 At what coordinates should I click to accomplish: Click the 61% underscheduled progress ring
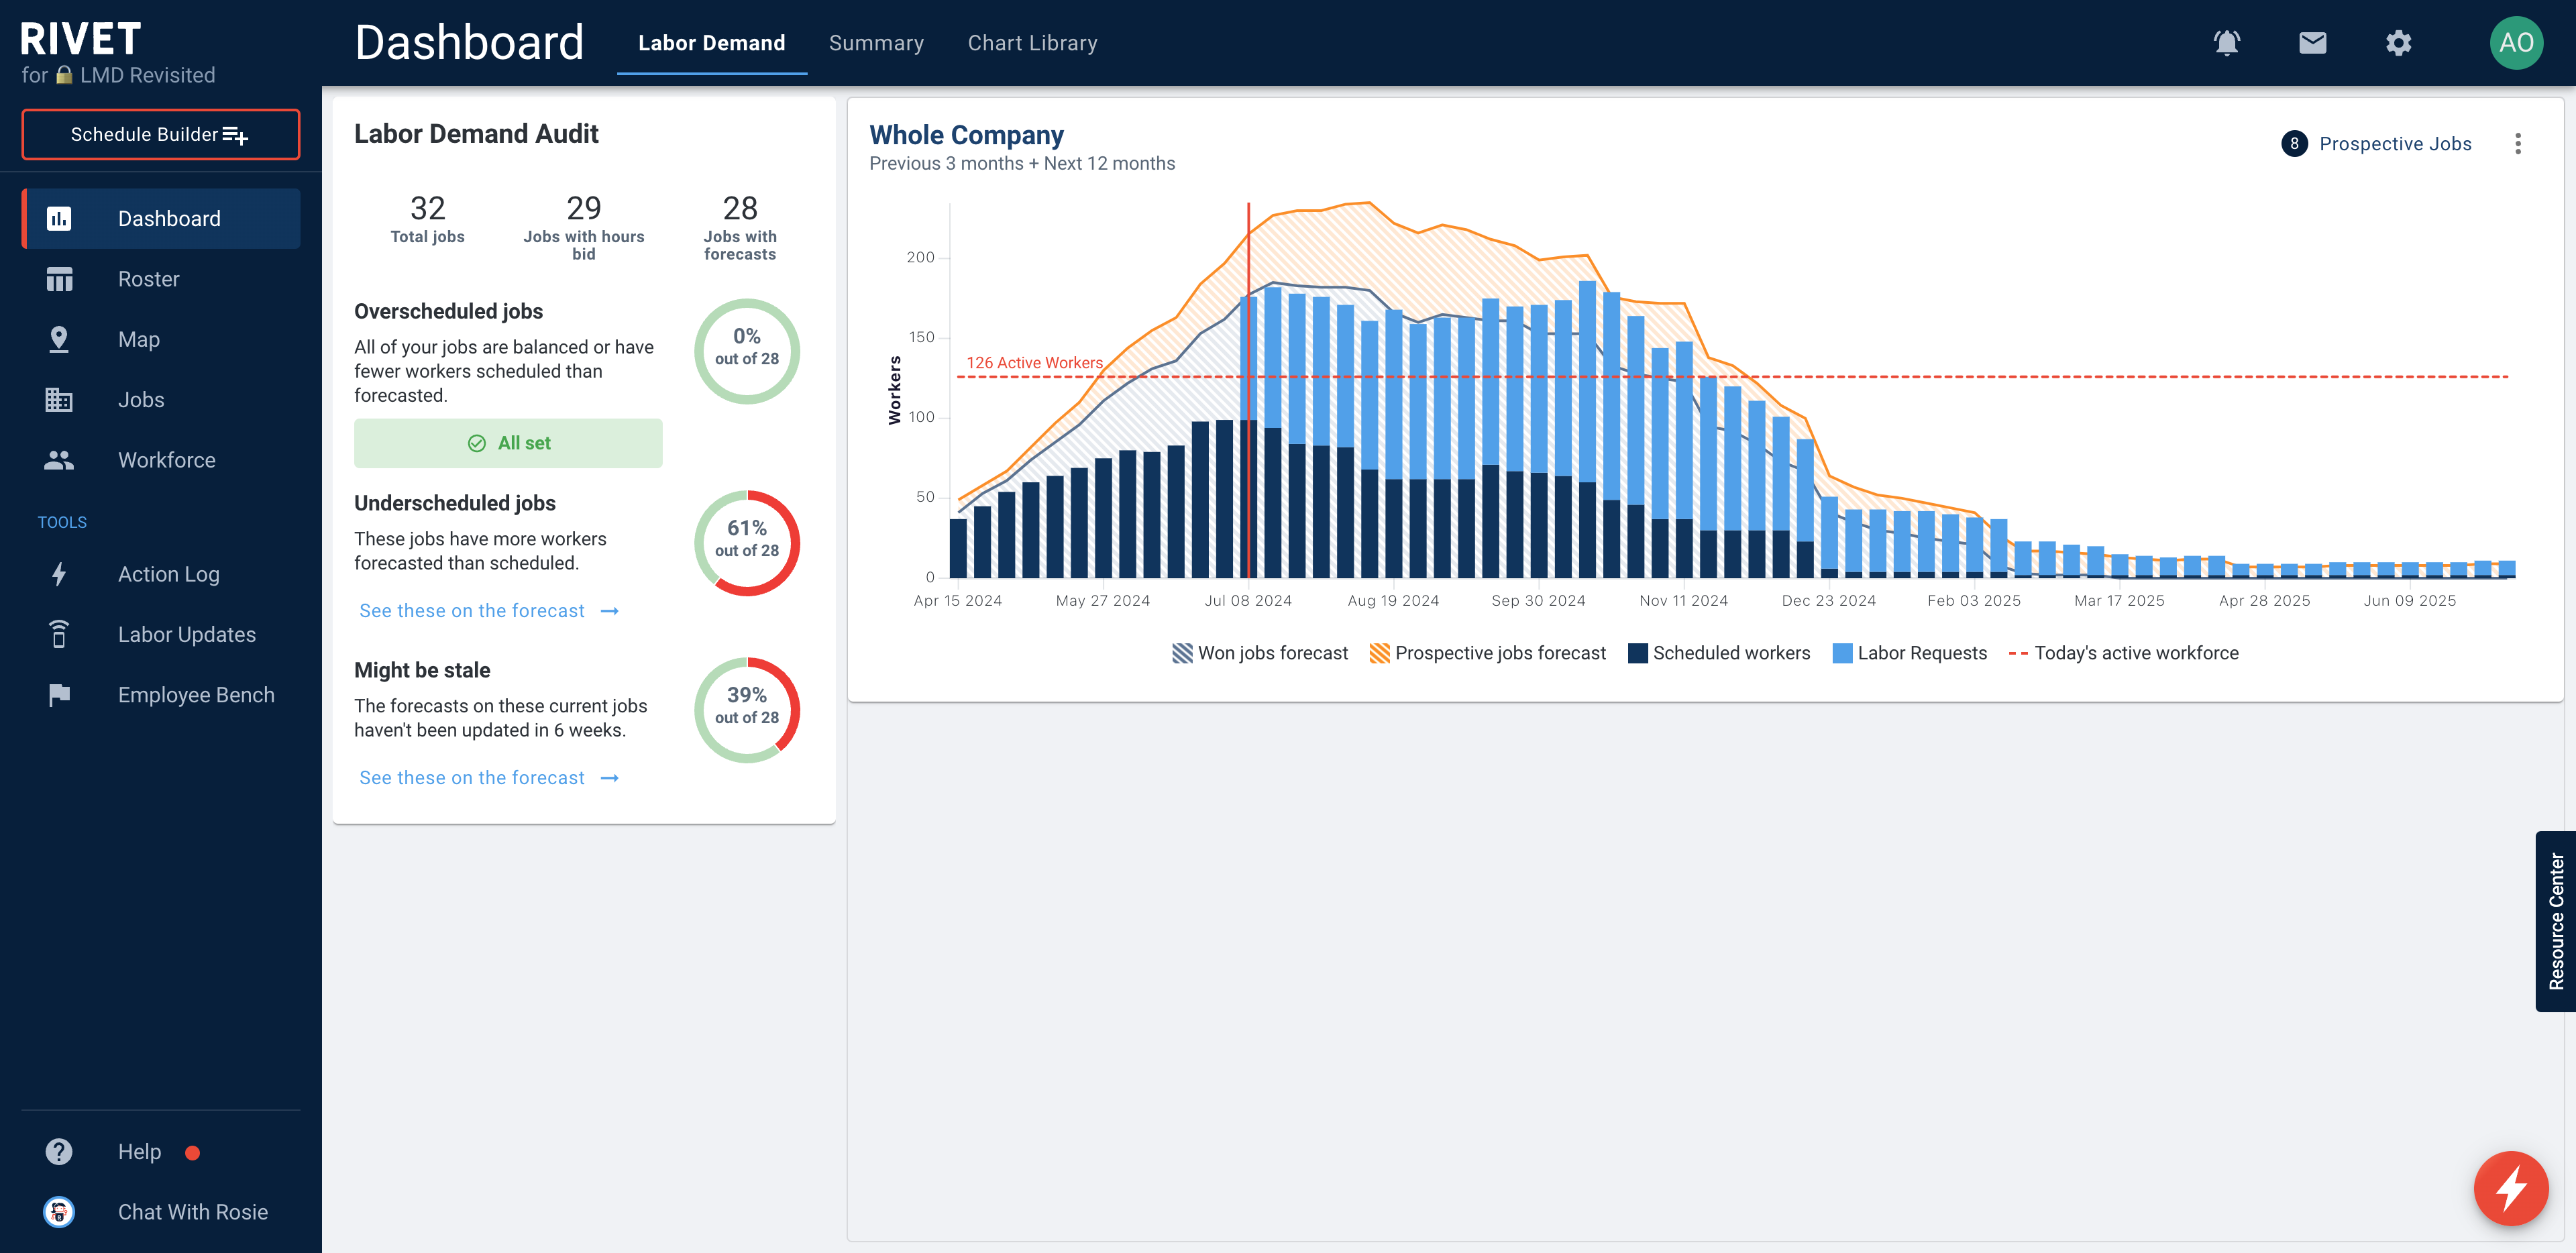pyautogui.click(x=747, y=543)
